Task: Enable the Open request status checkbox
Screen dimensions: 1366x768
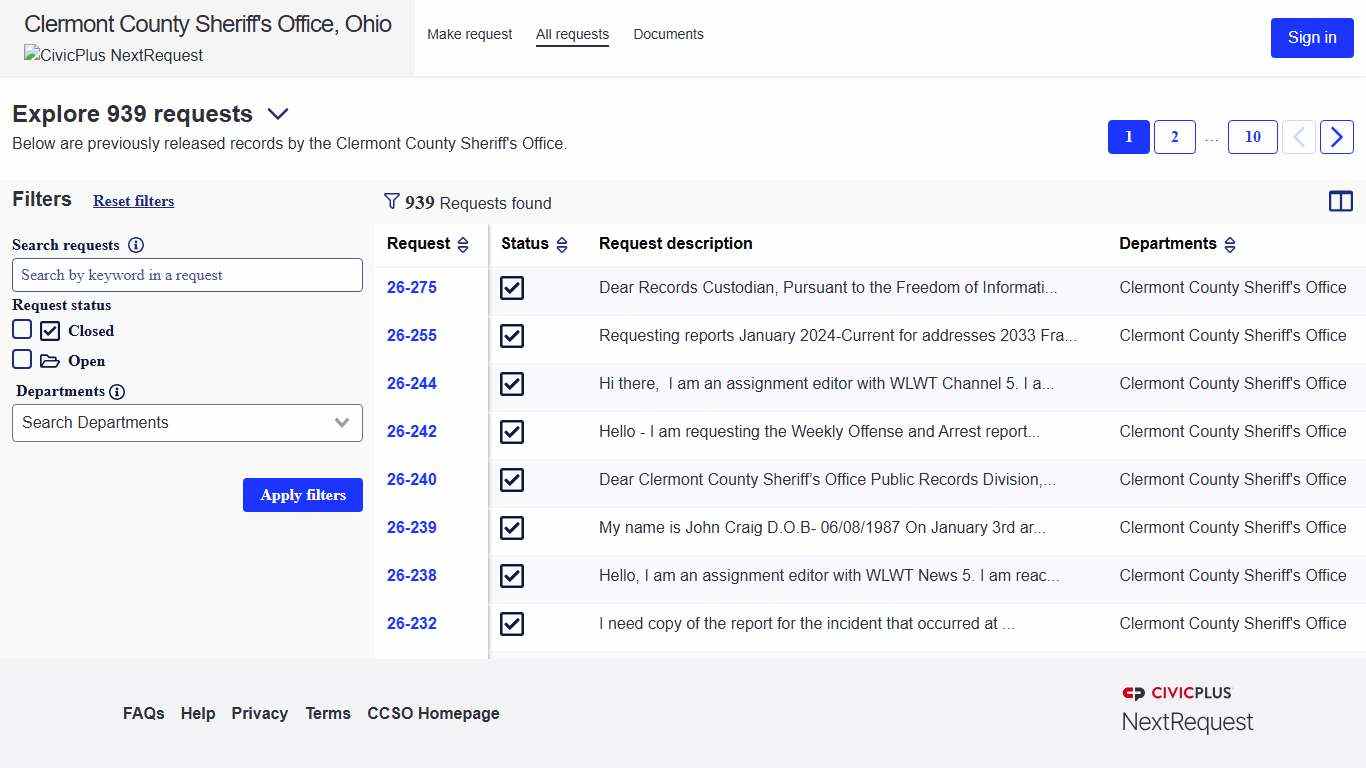Action: [22, 359]
